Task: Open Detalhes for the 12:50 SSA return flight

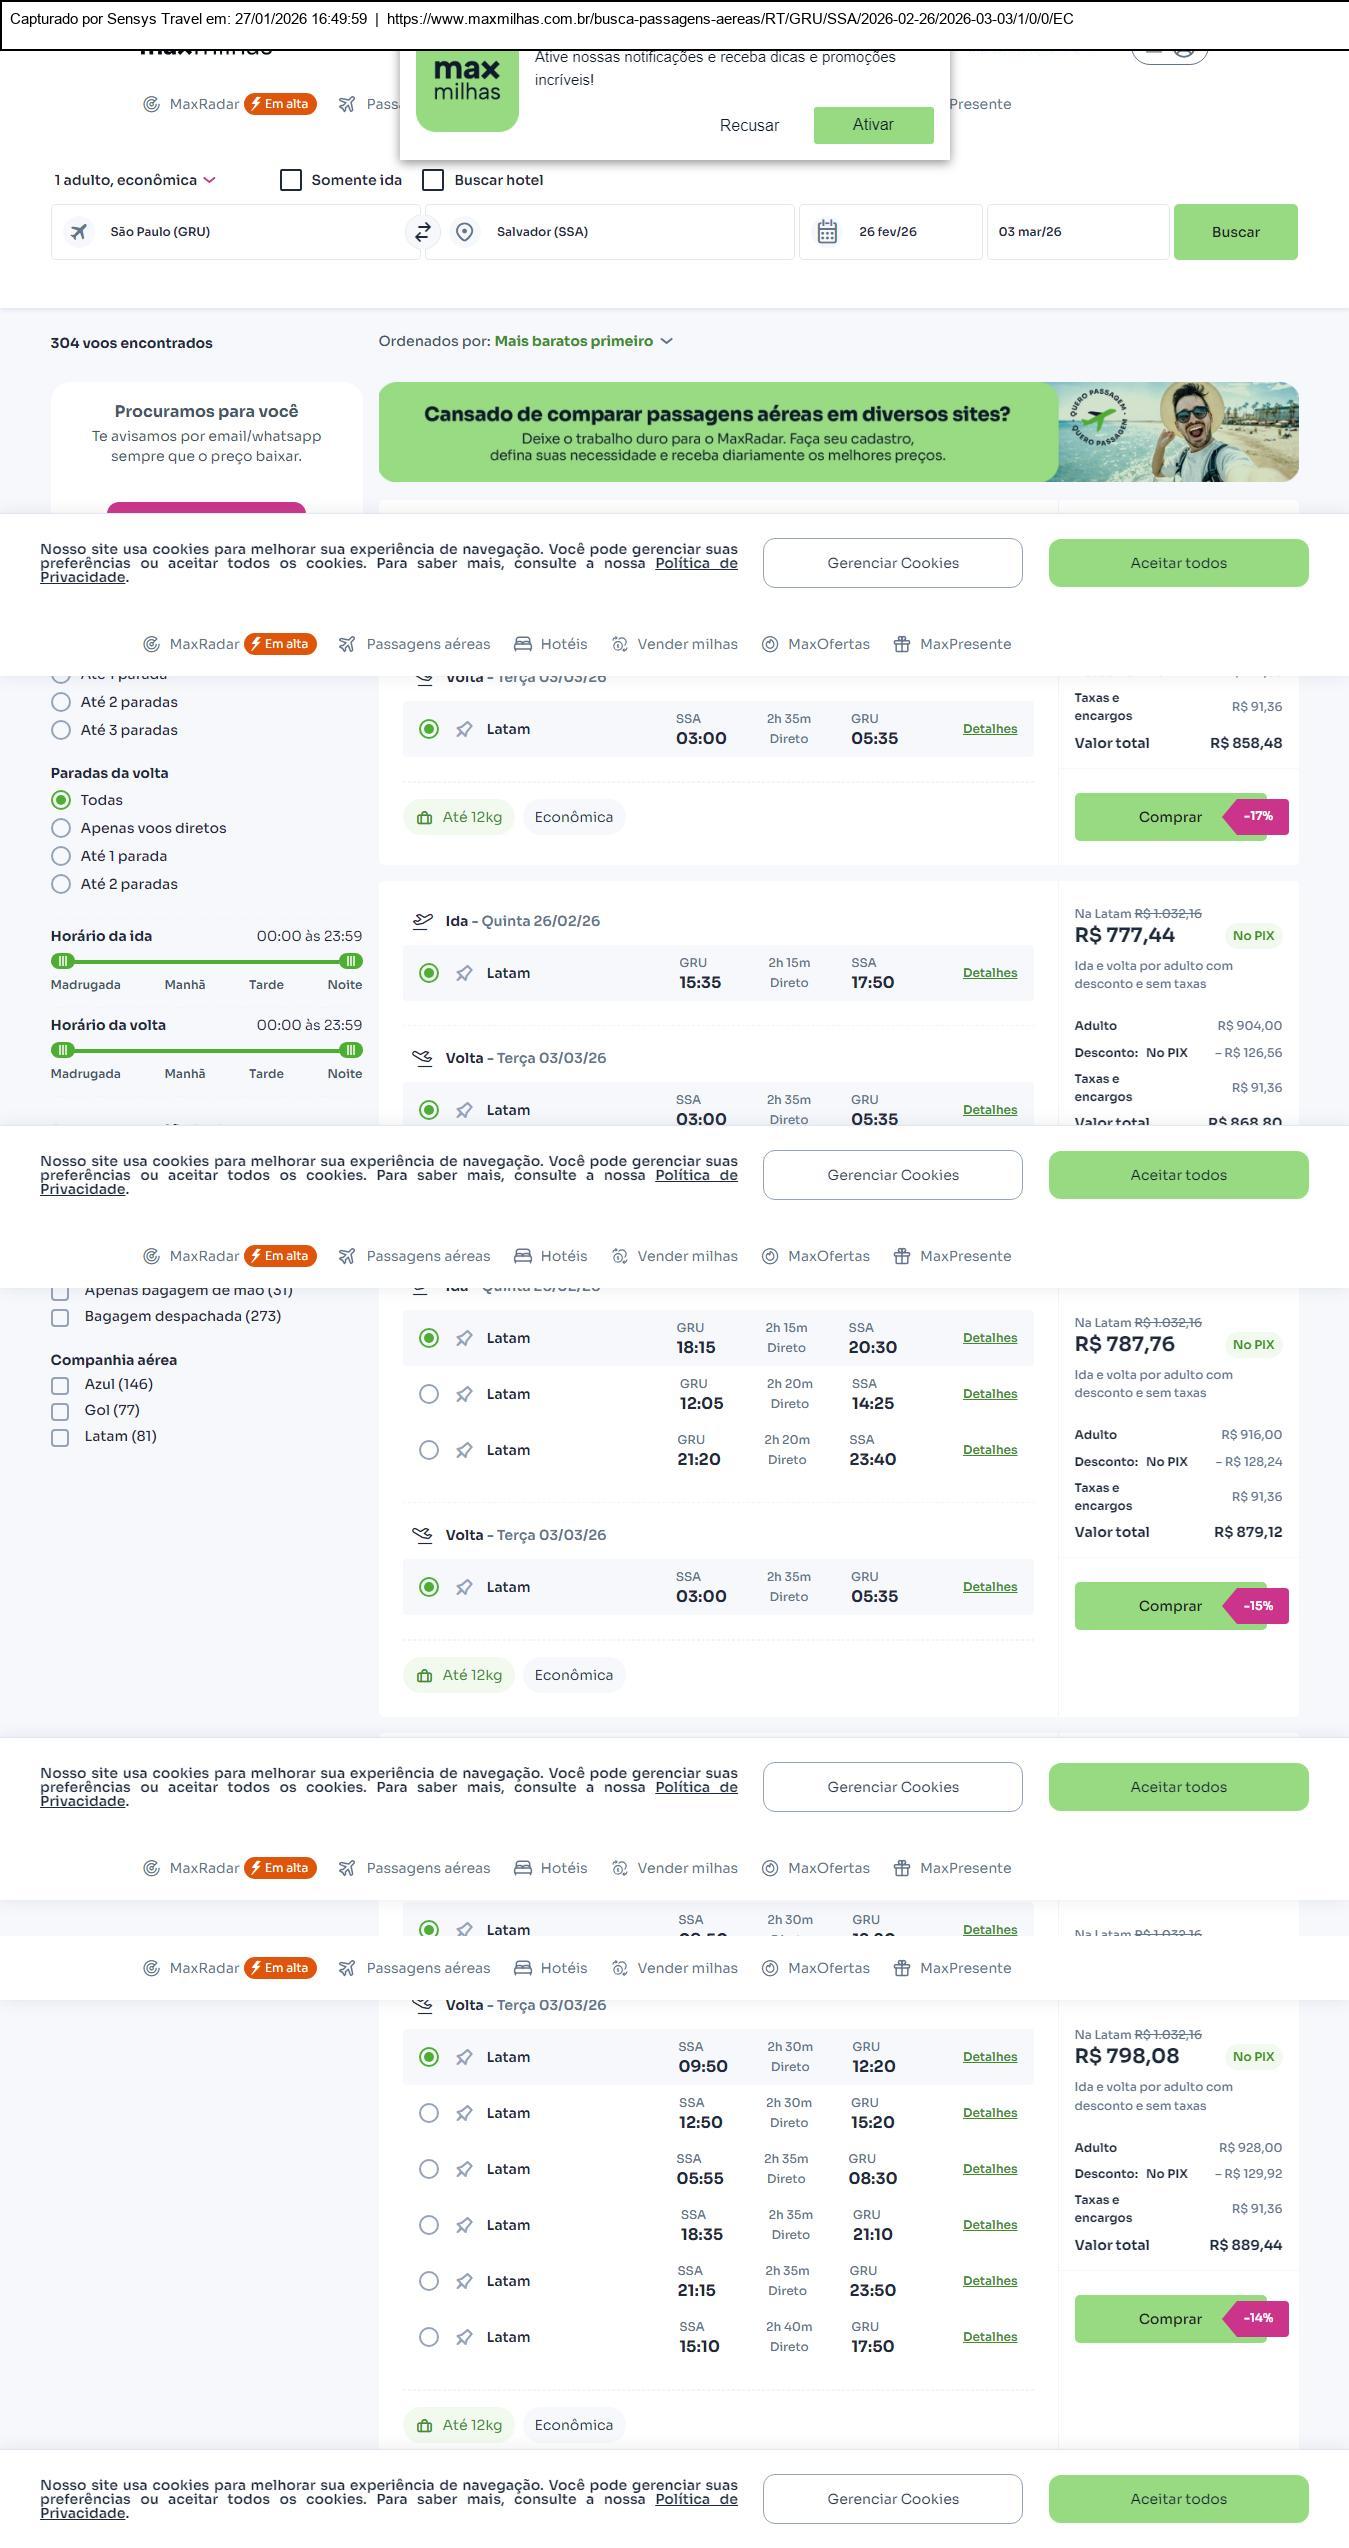Action: coord(989,2113)
